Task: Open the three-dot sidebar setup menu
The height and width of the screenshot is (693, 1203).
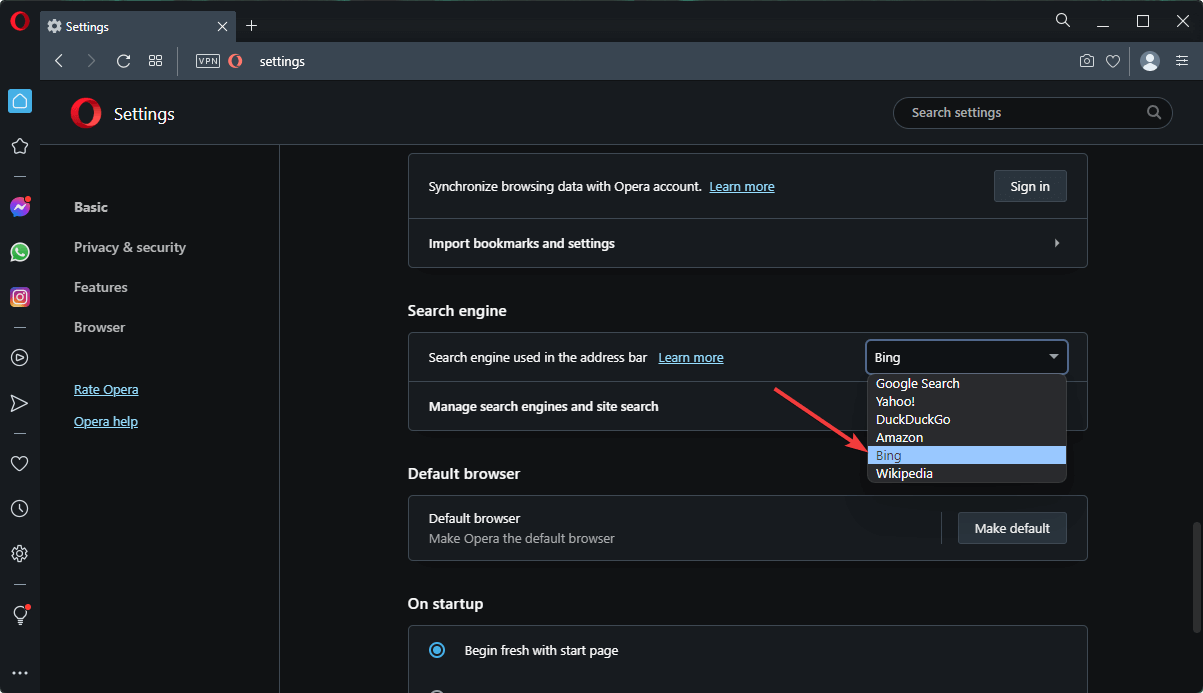Action: [19, 674]
